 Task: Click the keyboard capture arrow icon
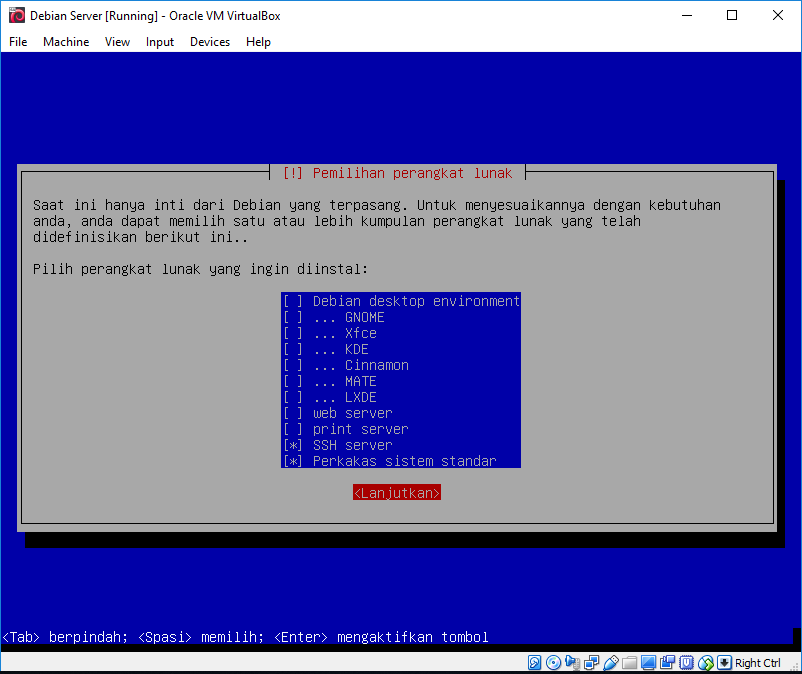[724, 663]
